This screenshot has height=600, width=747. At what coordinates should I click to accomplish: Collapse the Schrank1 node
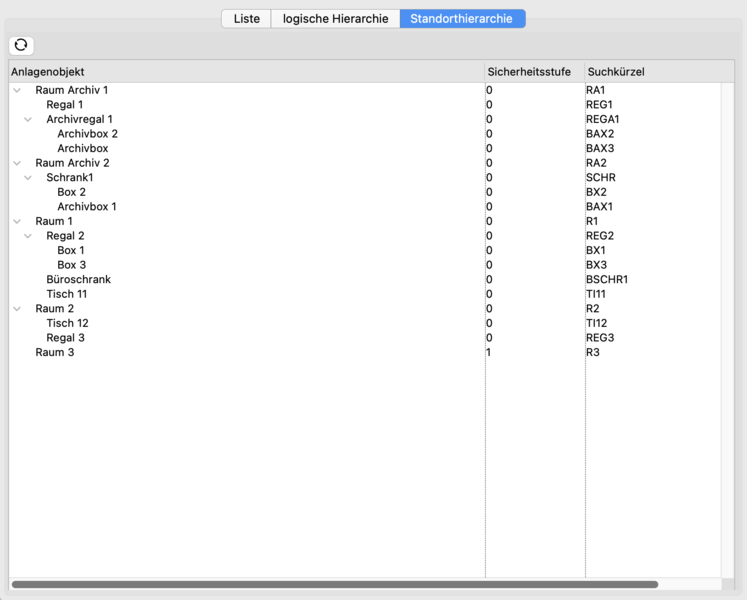[x=28, y=178]
